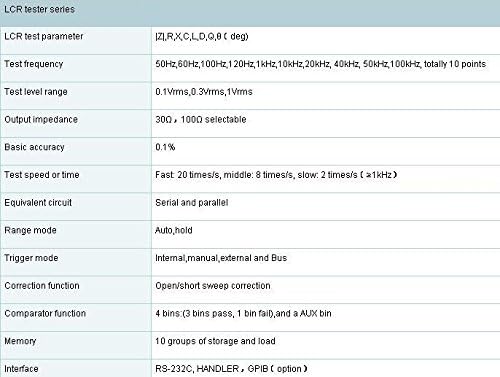Screen dimensions: 500x377
Task: Select the 'Basic accuracy' label
Action: tap(34, 147)
